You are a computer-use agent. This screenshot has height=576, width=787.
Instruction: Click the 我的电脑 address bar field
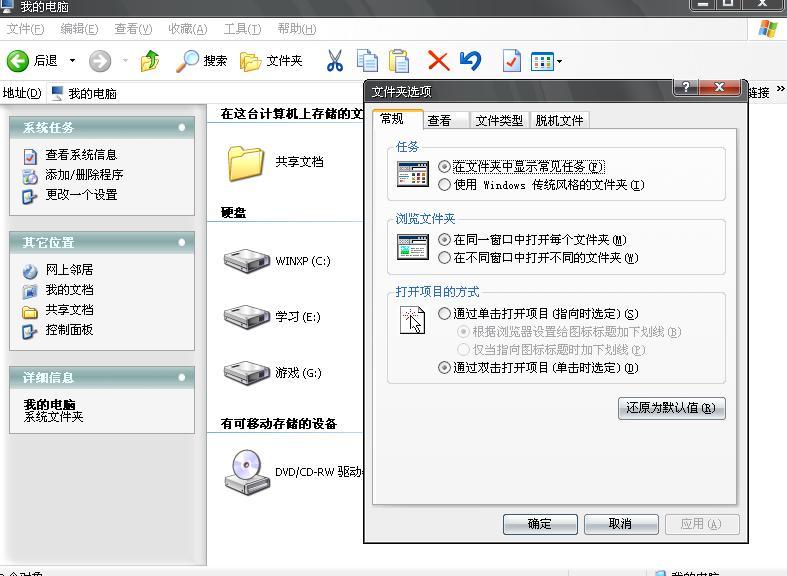click(x=206, y=93)
